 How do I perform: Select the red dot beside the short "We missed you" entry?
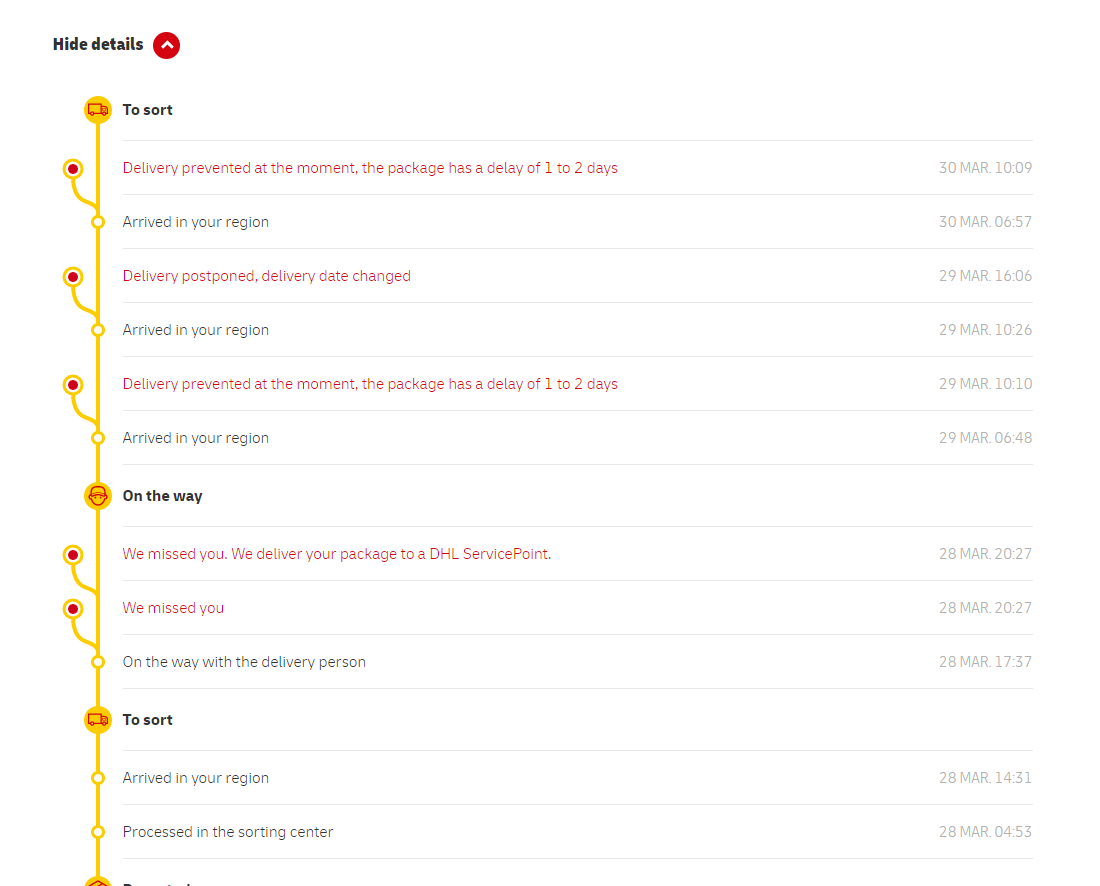click(x=73, y=609)
